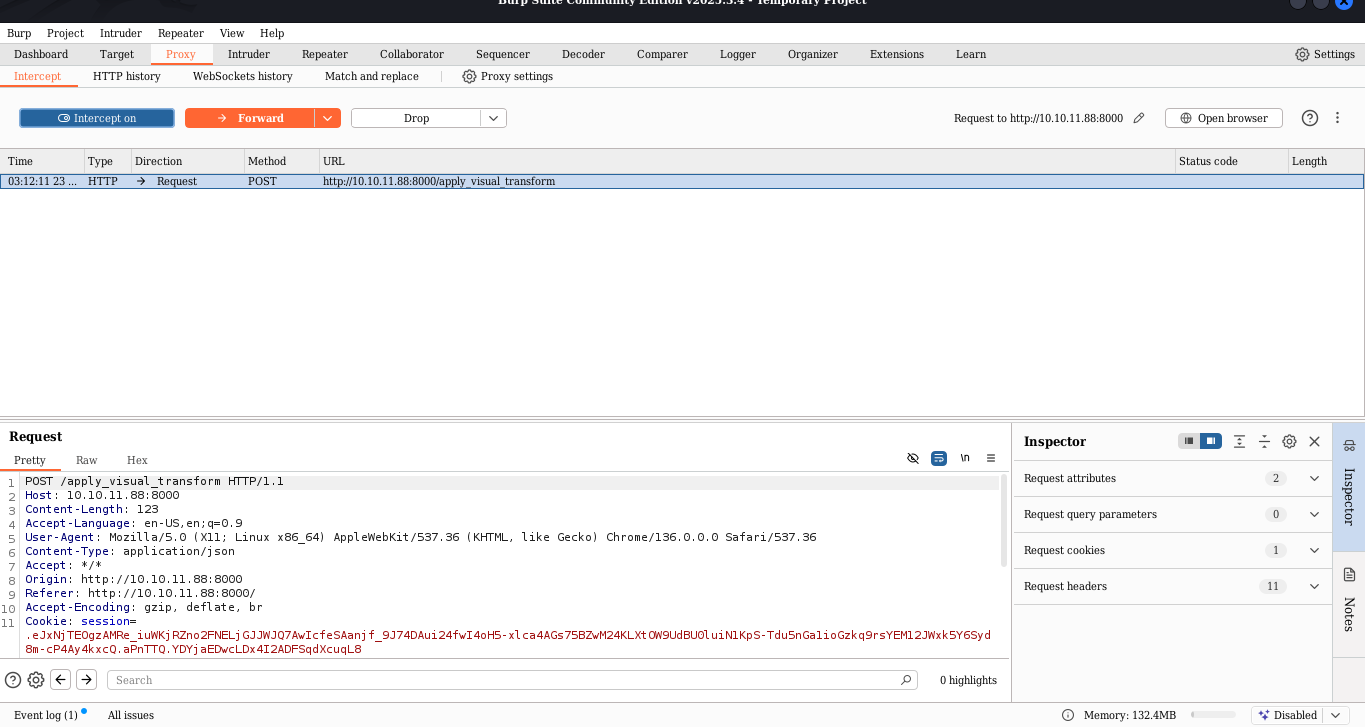Open the Forward button dropdown arrow

328,118
